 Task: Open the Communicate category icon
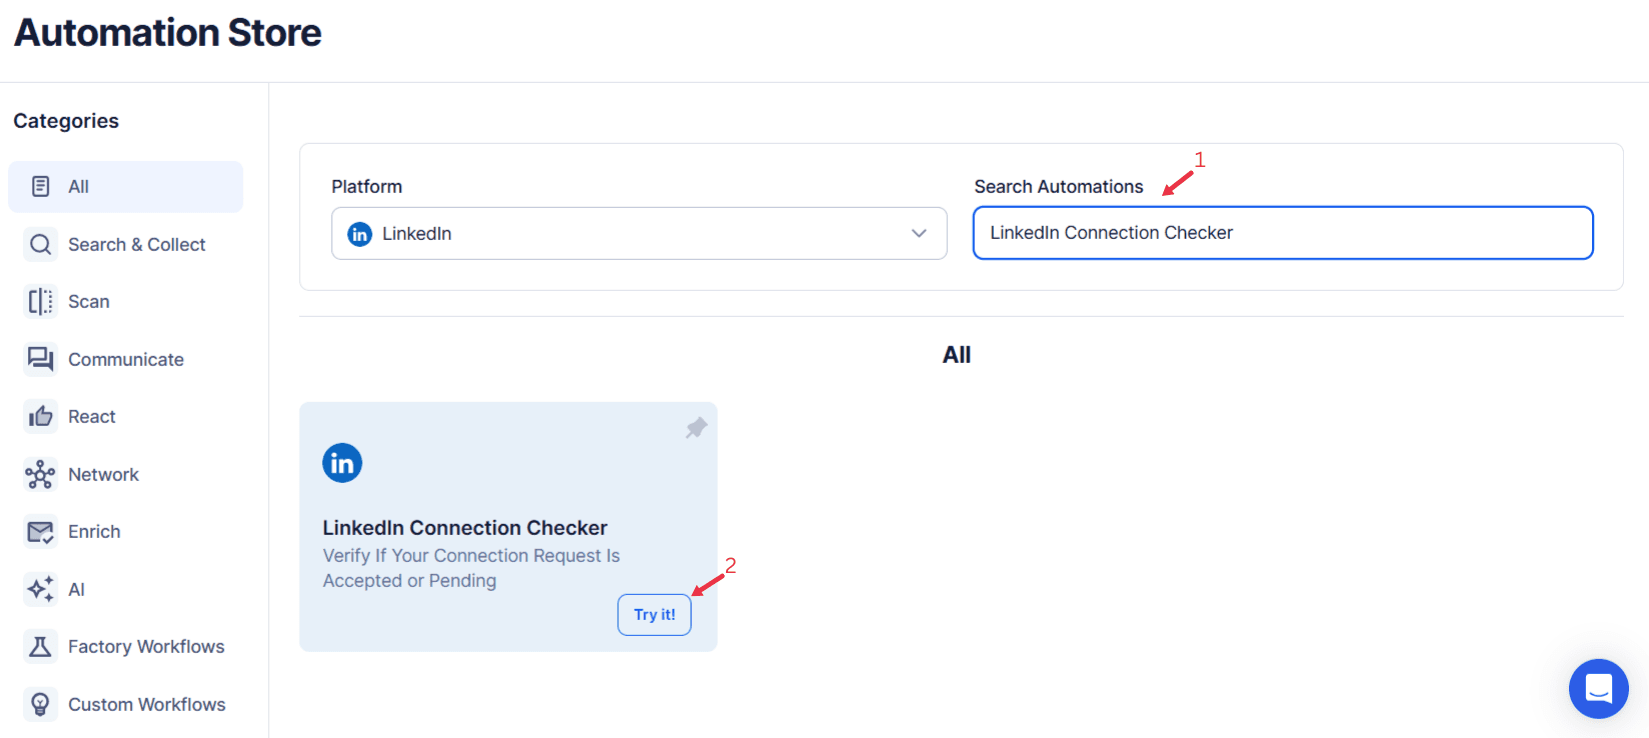coord(40,359)
